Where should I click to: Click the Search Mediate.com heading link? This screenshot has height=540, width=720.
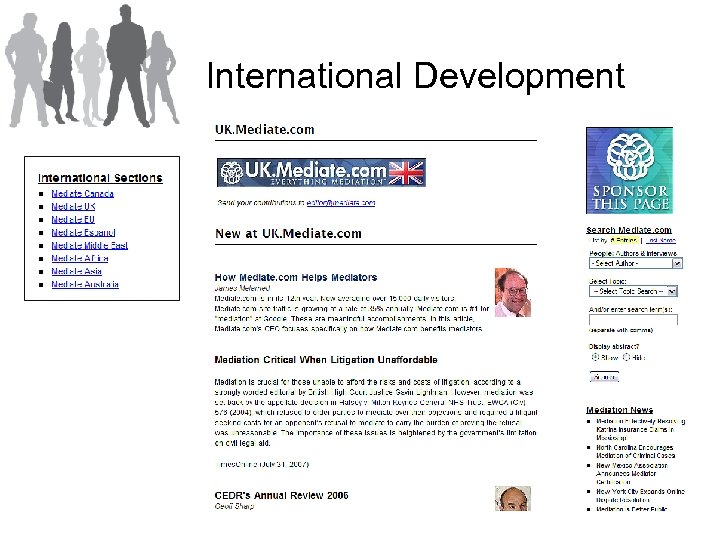pos(629,230)
